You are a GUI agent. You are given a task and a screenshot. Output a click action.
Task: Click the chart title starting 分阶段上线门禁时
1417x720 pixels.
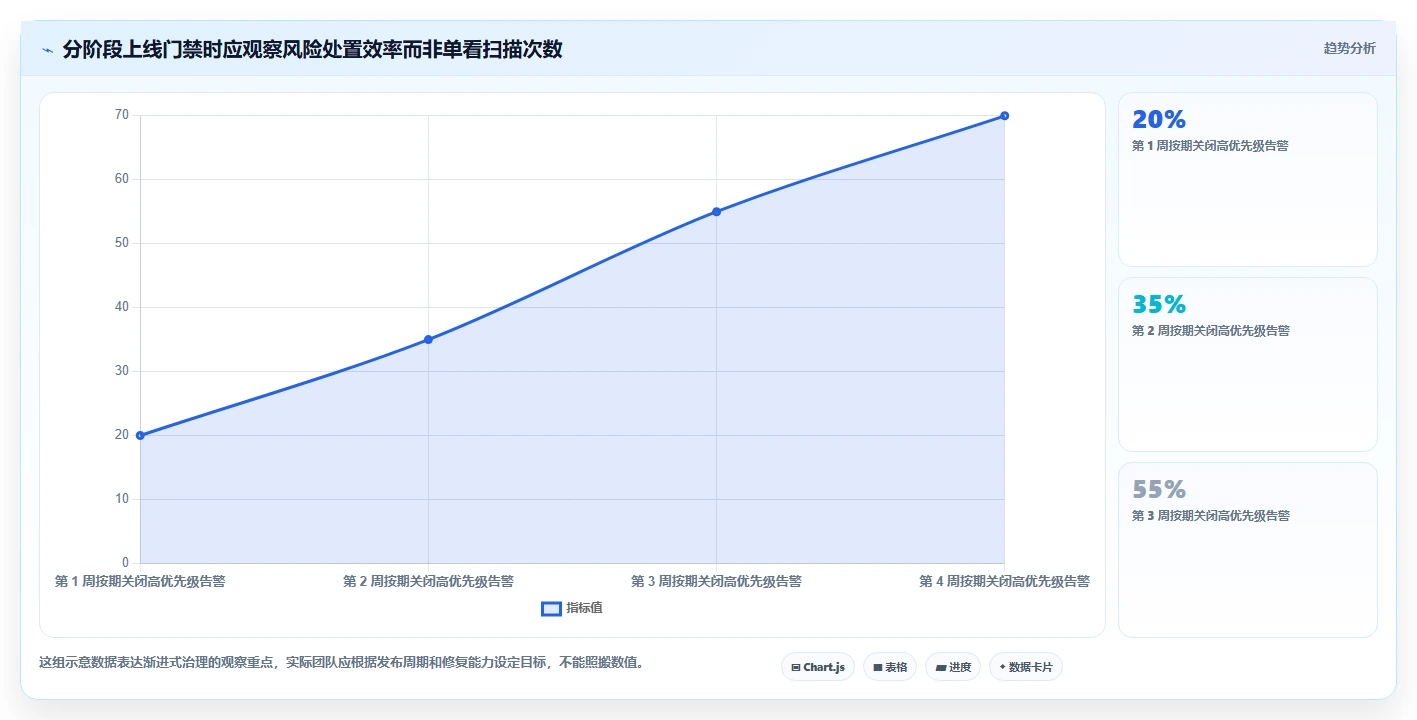click(312, 49)
